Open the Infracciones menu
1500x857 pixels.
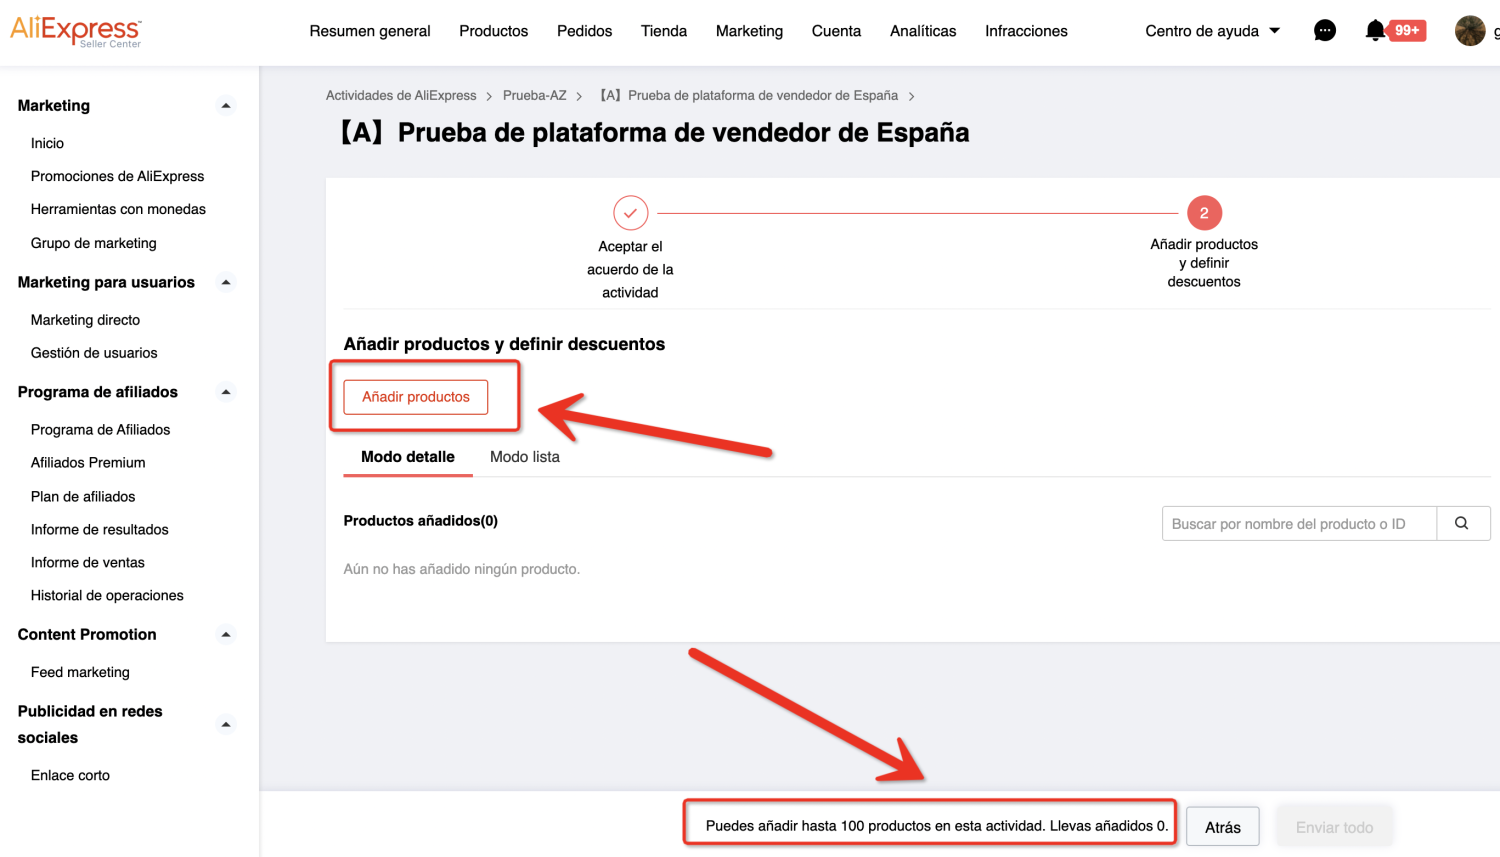pos(1026,31)
